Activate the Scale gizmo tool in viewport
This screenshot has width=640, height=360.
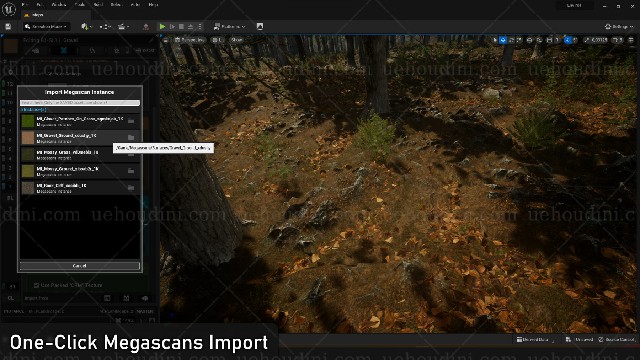coord(519,40)
